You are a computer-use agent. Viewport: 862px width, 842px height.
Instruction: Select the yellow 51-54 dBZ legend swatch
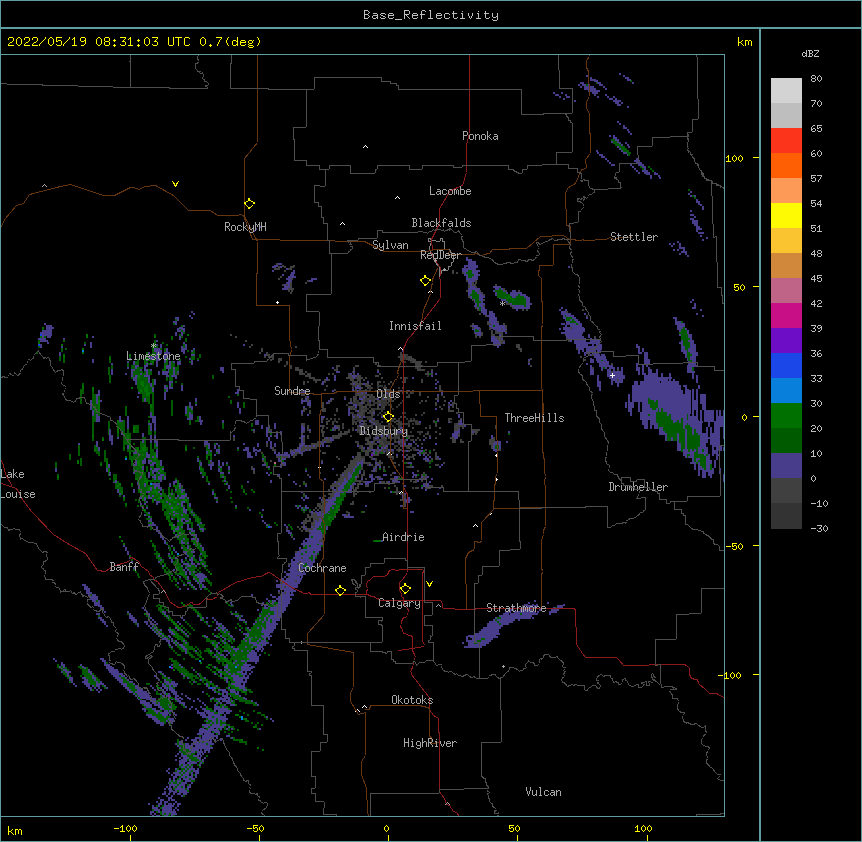coord(786,216)
